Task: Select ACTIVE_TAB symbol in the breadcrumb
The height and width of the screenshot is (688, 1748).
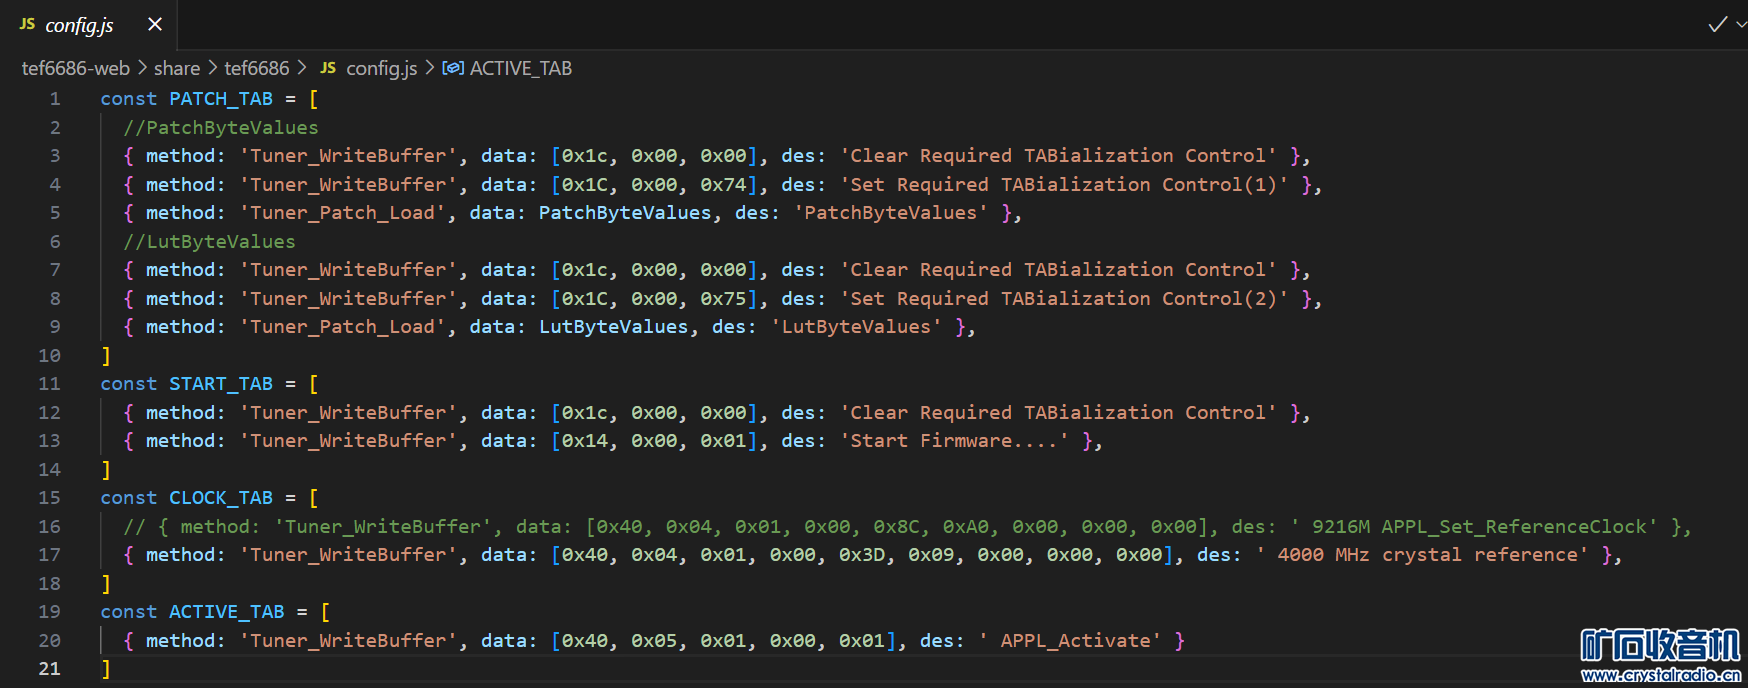Action: [520, 68]
